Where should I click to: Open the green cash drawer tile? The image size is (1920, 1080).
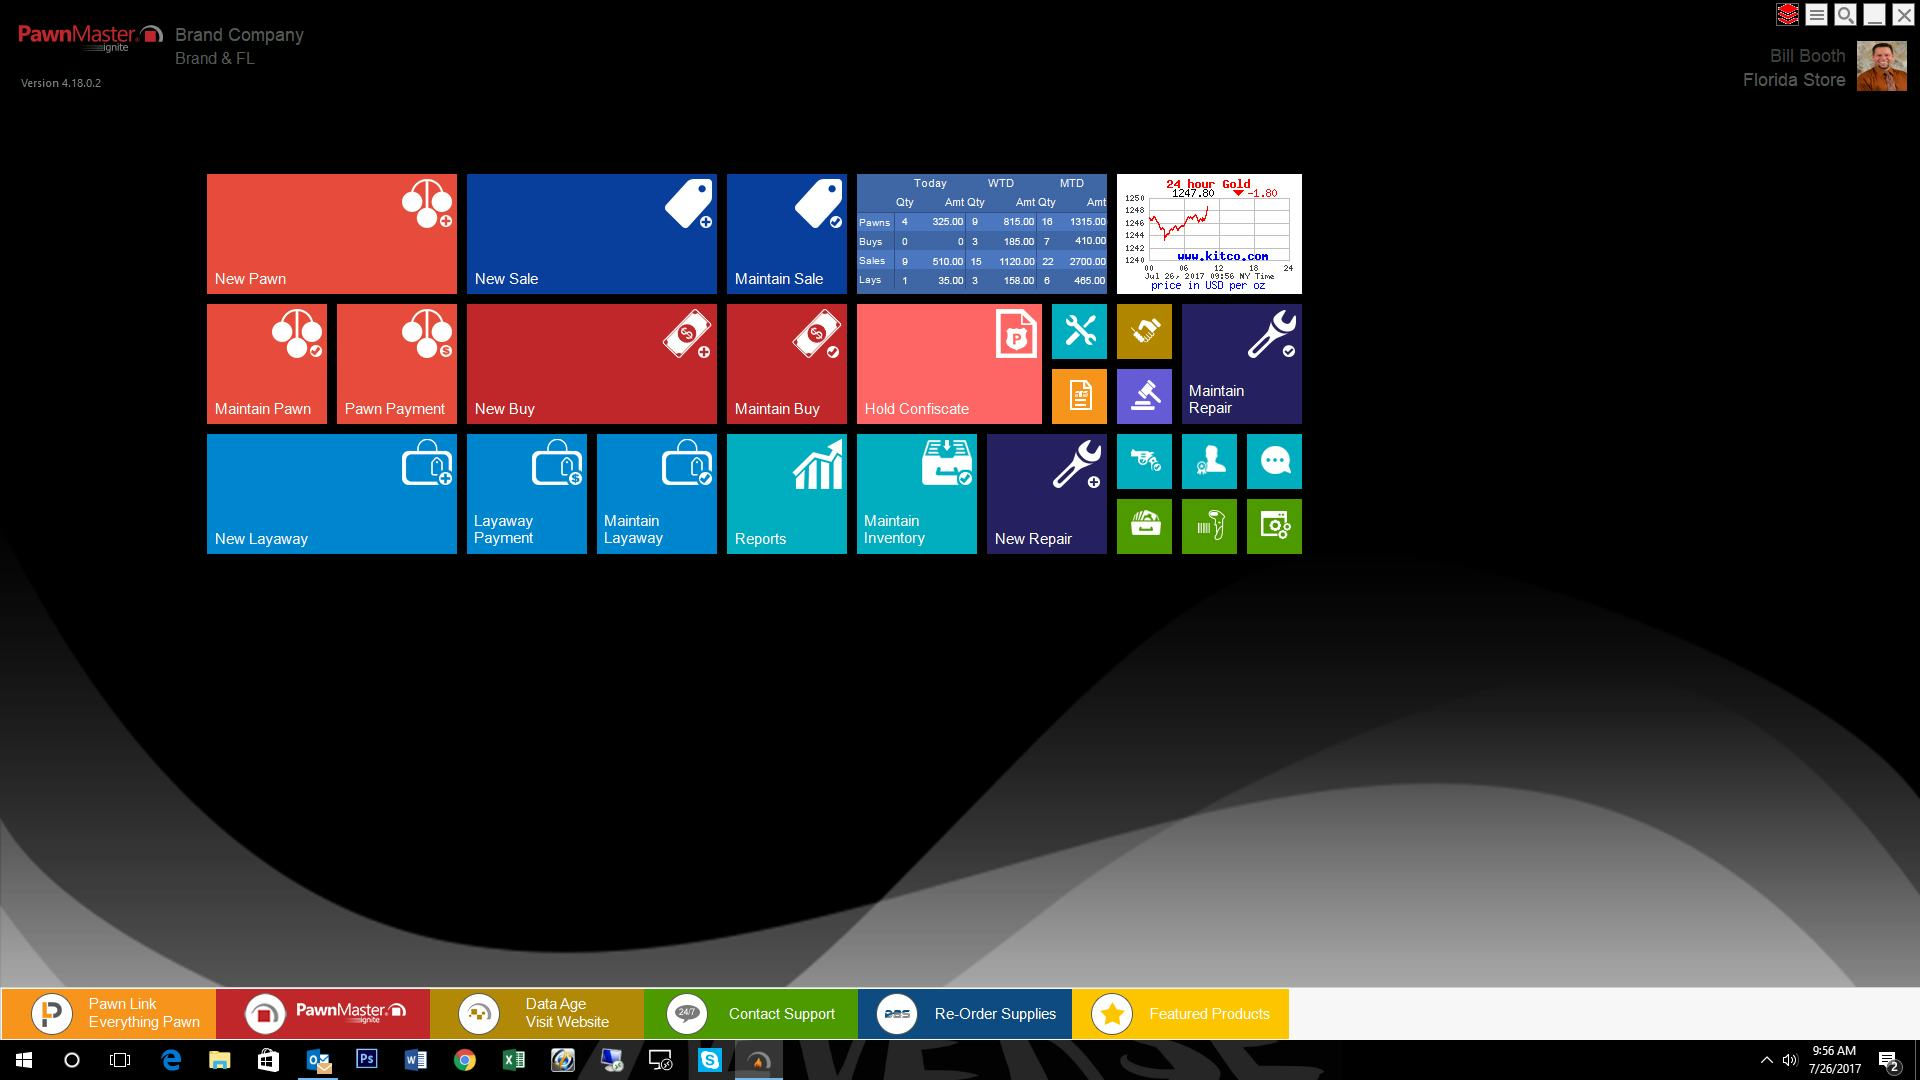(x=1144, y=526)
